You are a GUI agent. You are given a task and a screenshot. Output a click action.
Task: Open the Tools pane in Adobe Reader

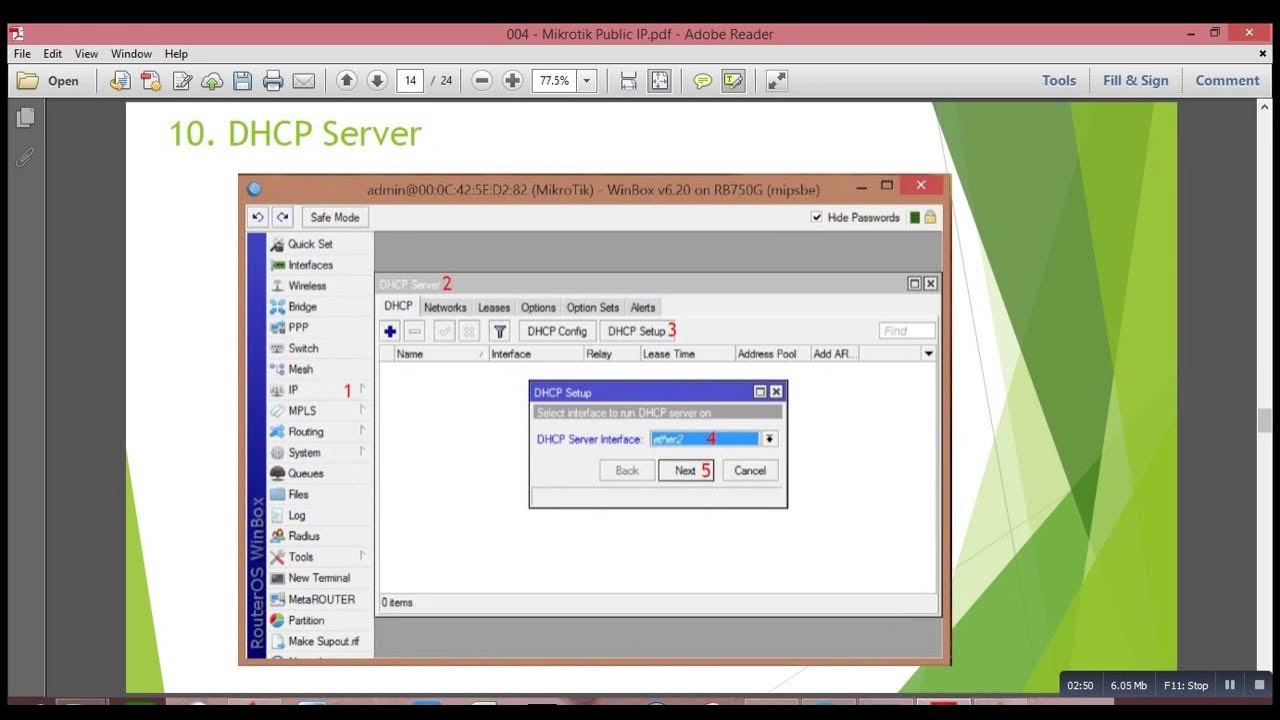[x=1059, y=81]
